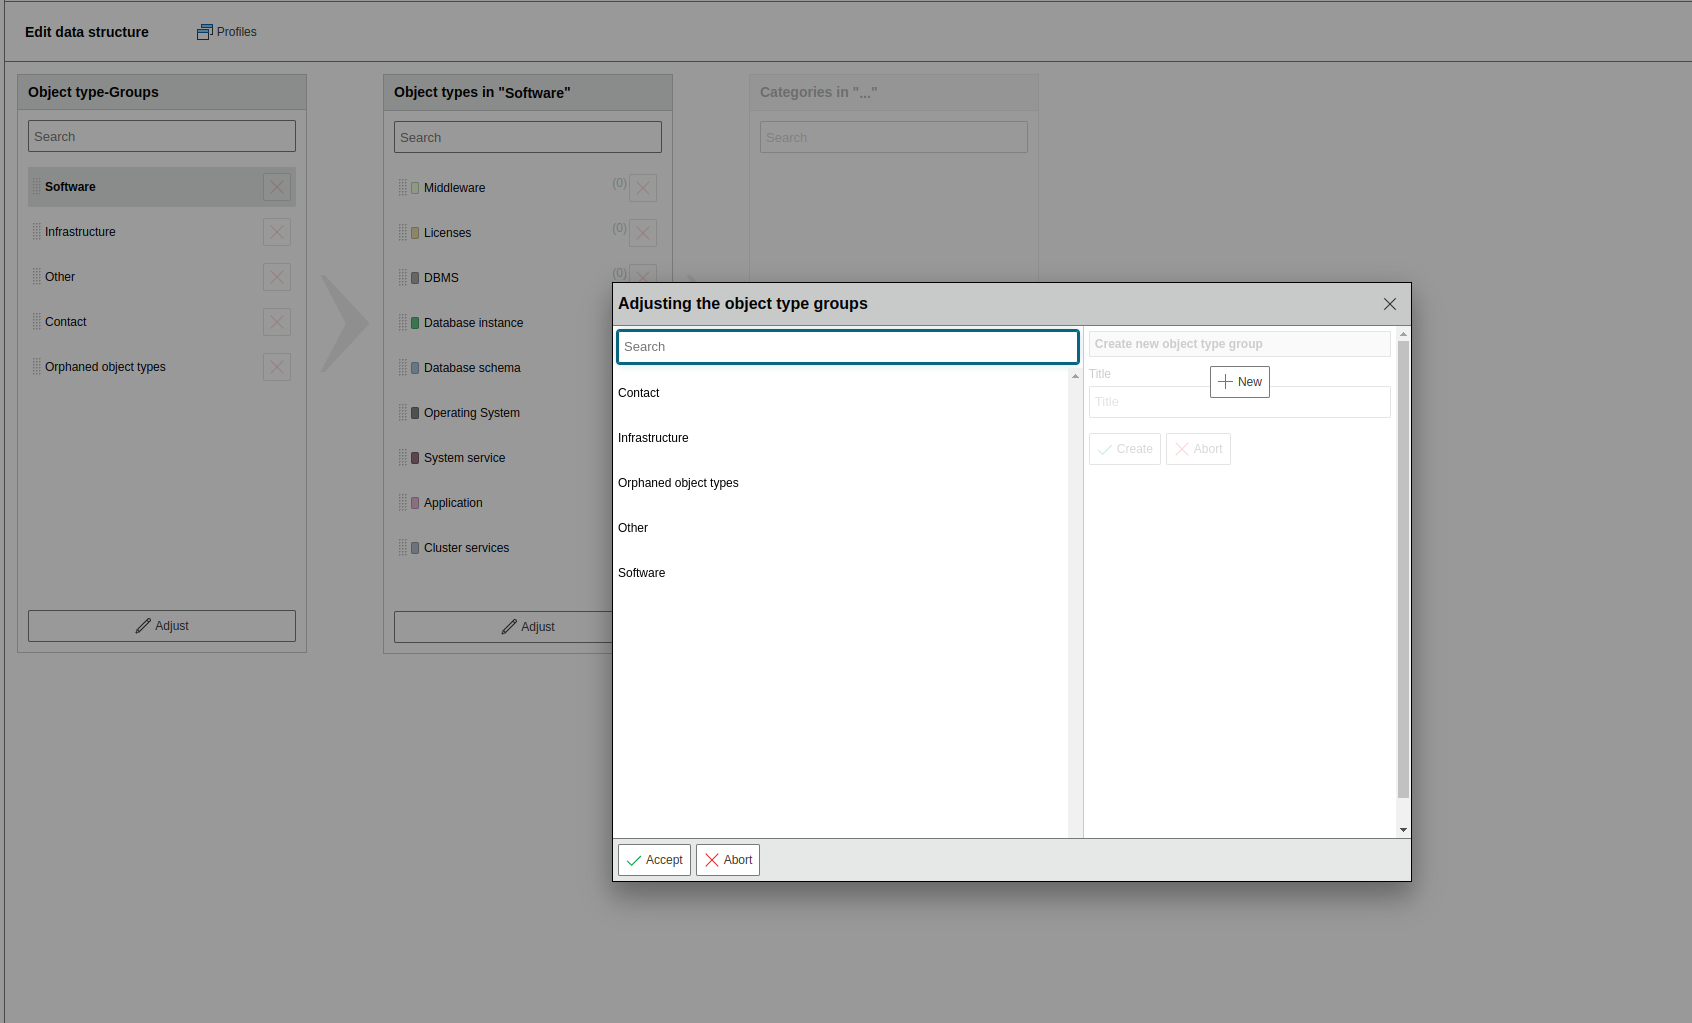The height and width of the screenshot is (1023, 1692).
Task: Grab the Infrastructure drag handle
Action: click(37, 232)
